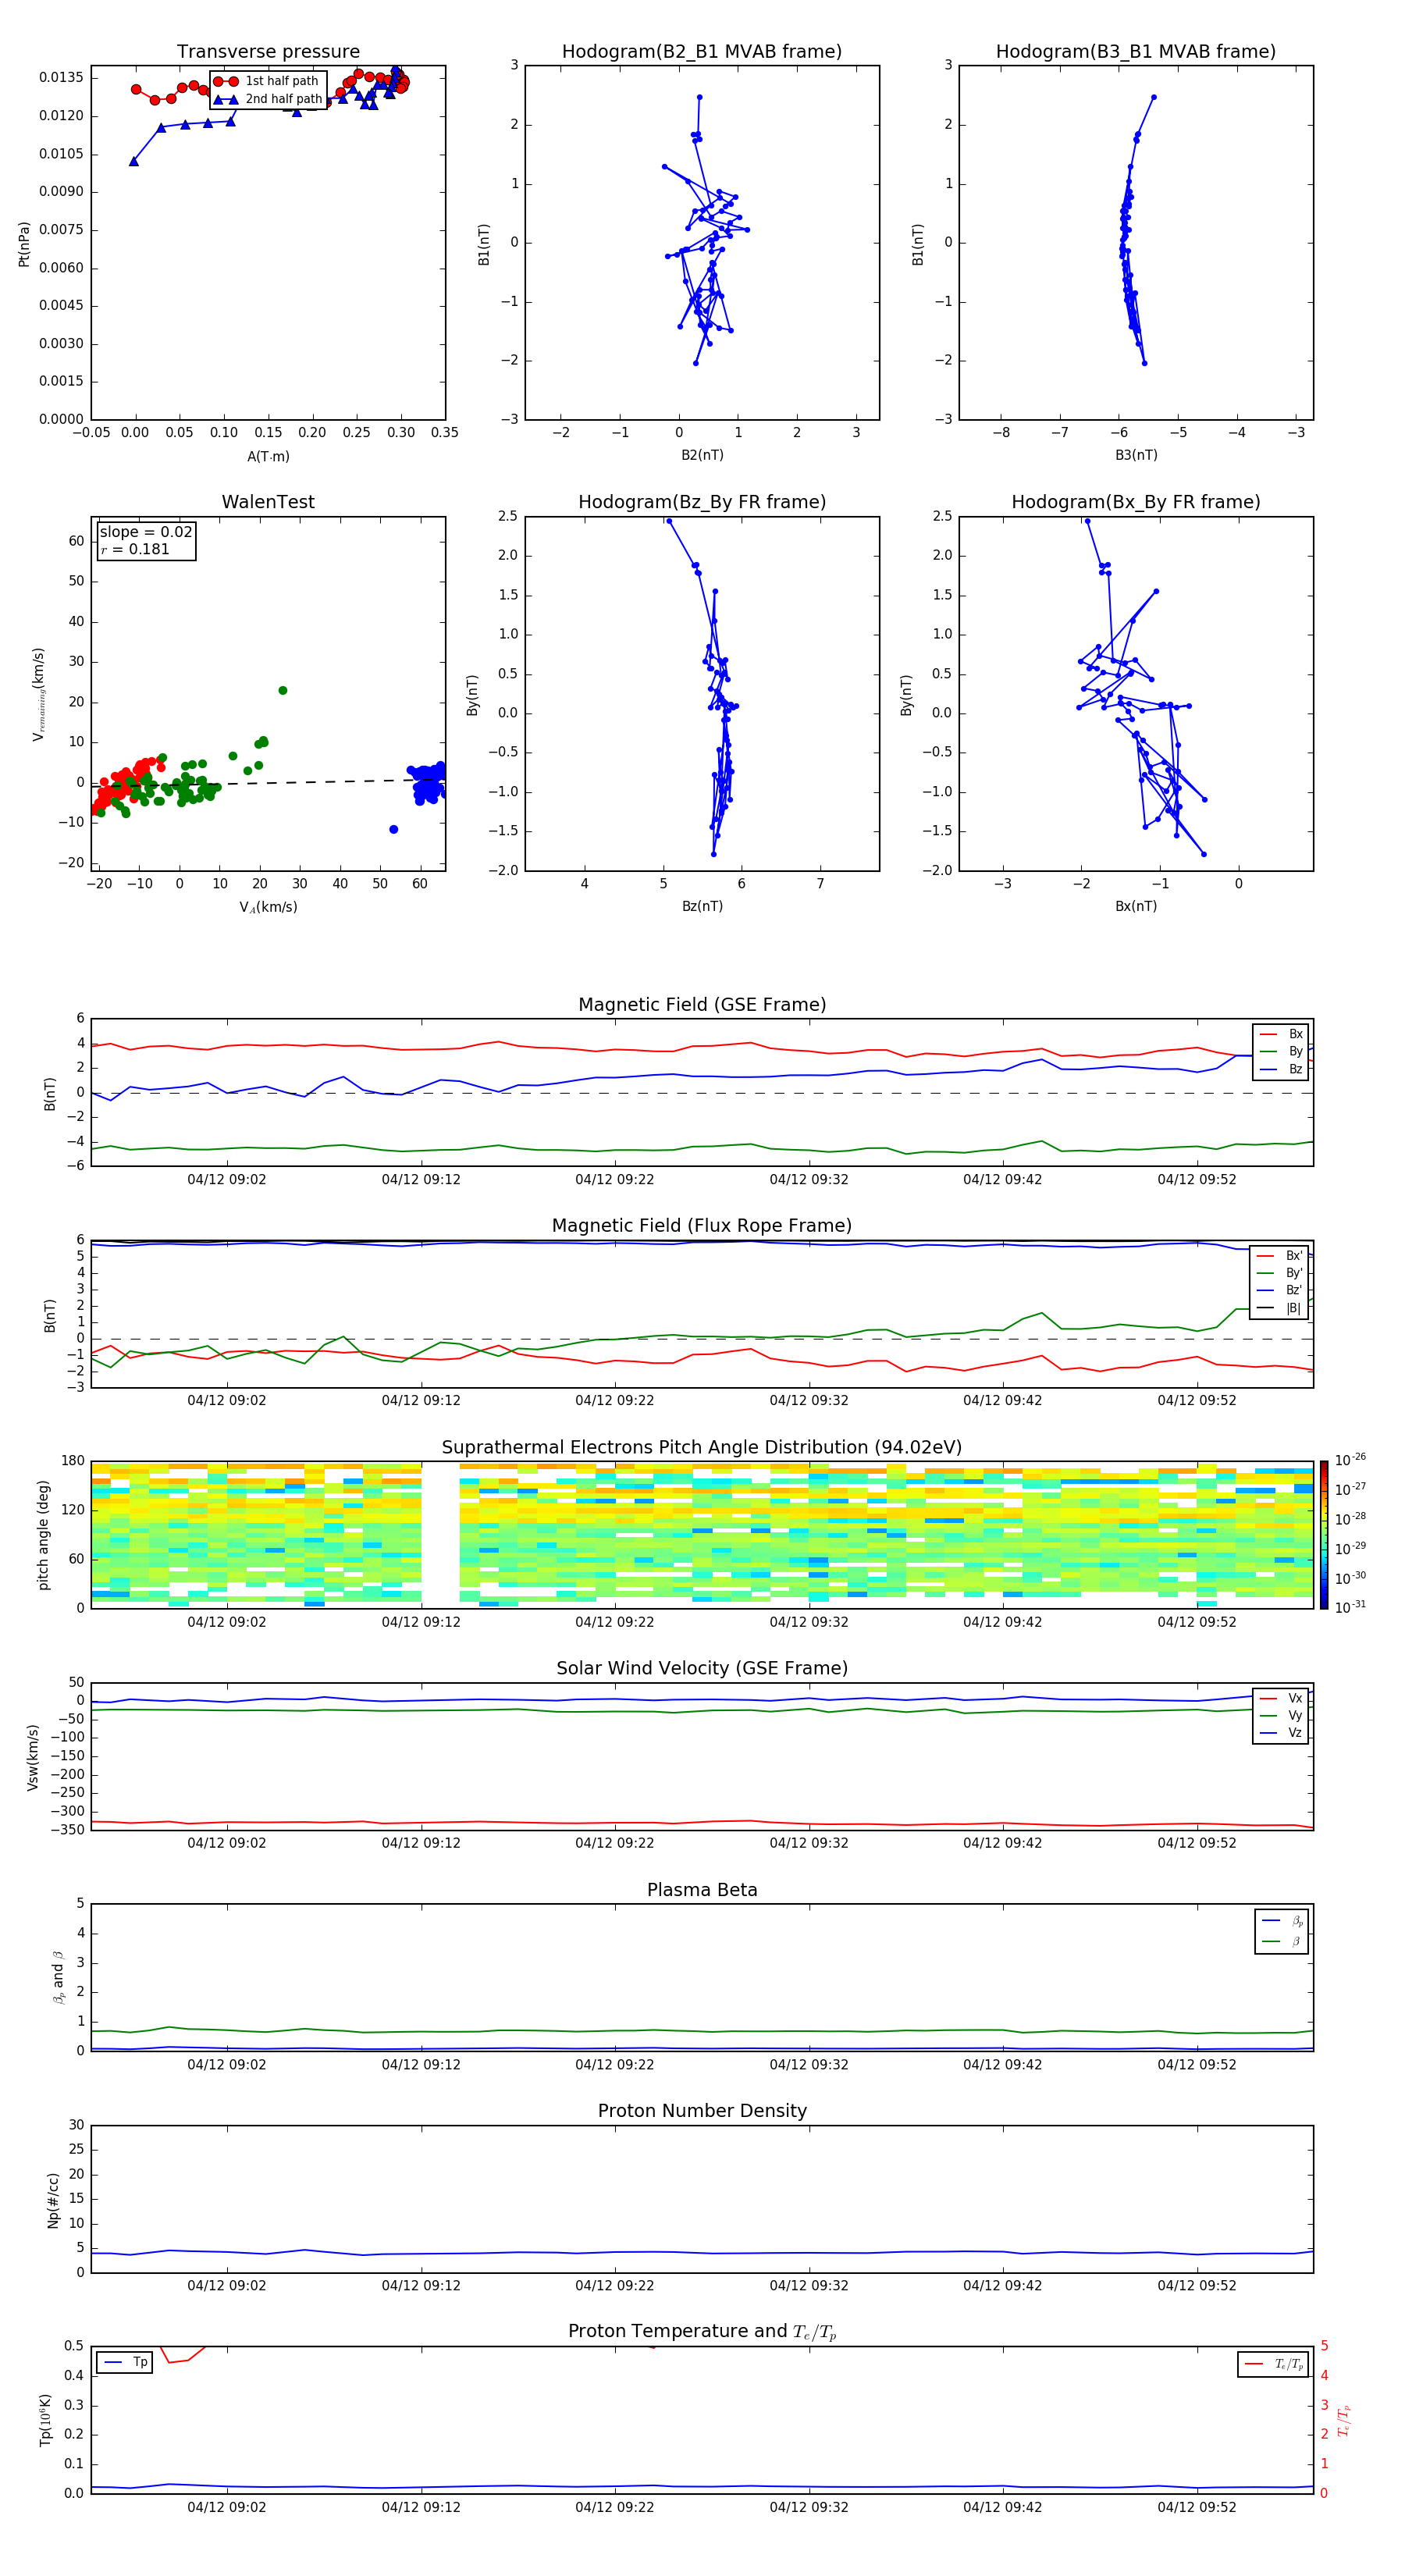Click the 'Hodogram(B2_B1 MVAB frame)' title
Screen dimensions: 1405x2576
pos(702,52)
